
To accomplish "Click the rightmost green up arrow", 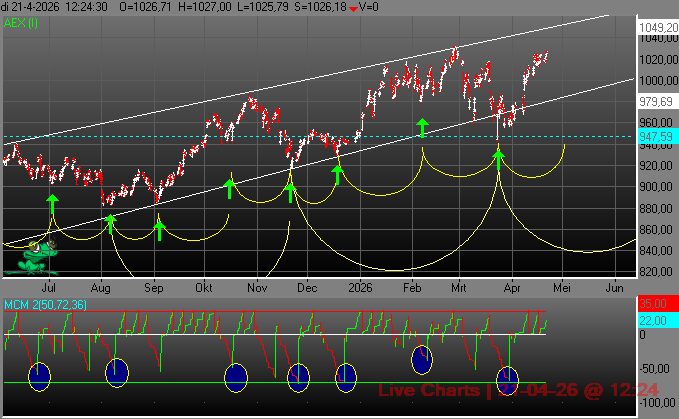I will [x=498, y=158].
